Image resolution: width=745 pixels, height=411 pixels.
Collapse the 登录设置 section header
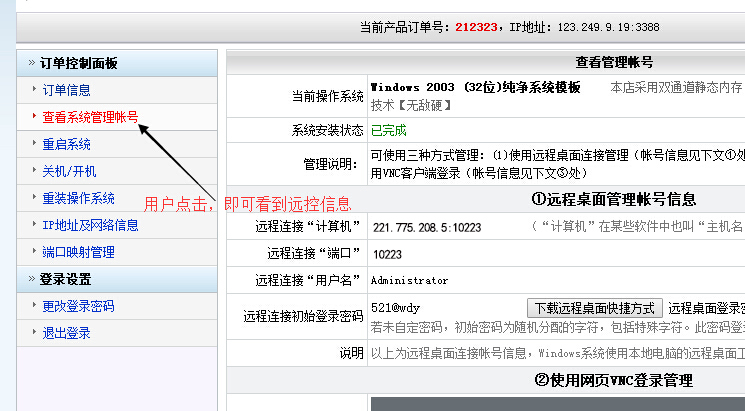pos(66,279)
